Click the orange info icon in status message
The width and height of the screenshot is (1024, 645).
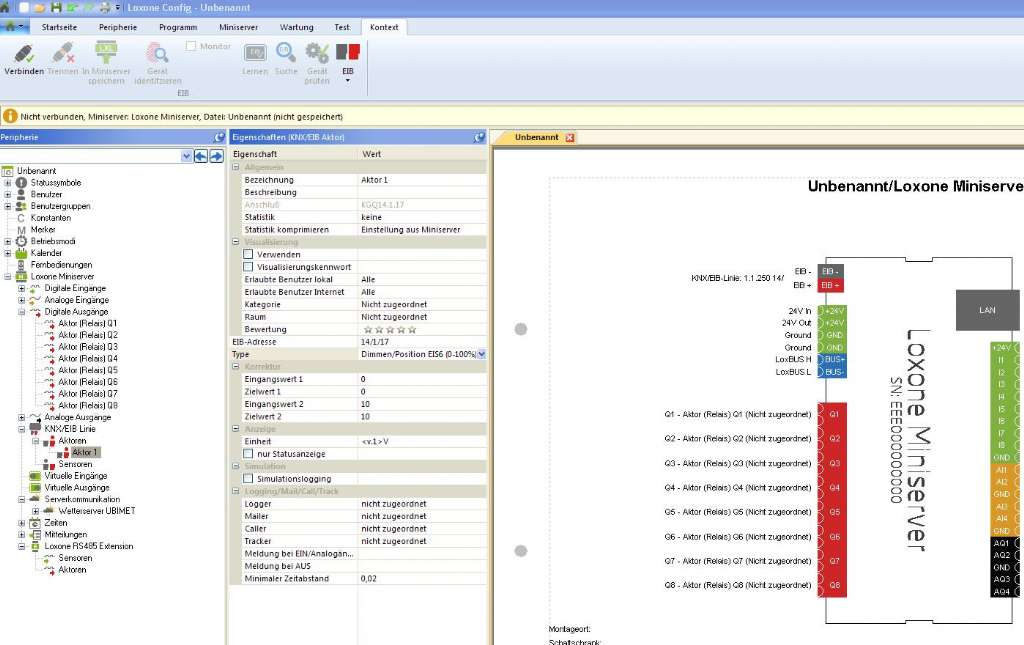tap(10, 116)
